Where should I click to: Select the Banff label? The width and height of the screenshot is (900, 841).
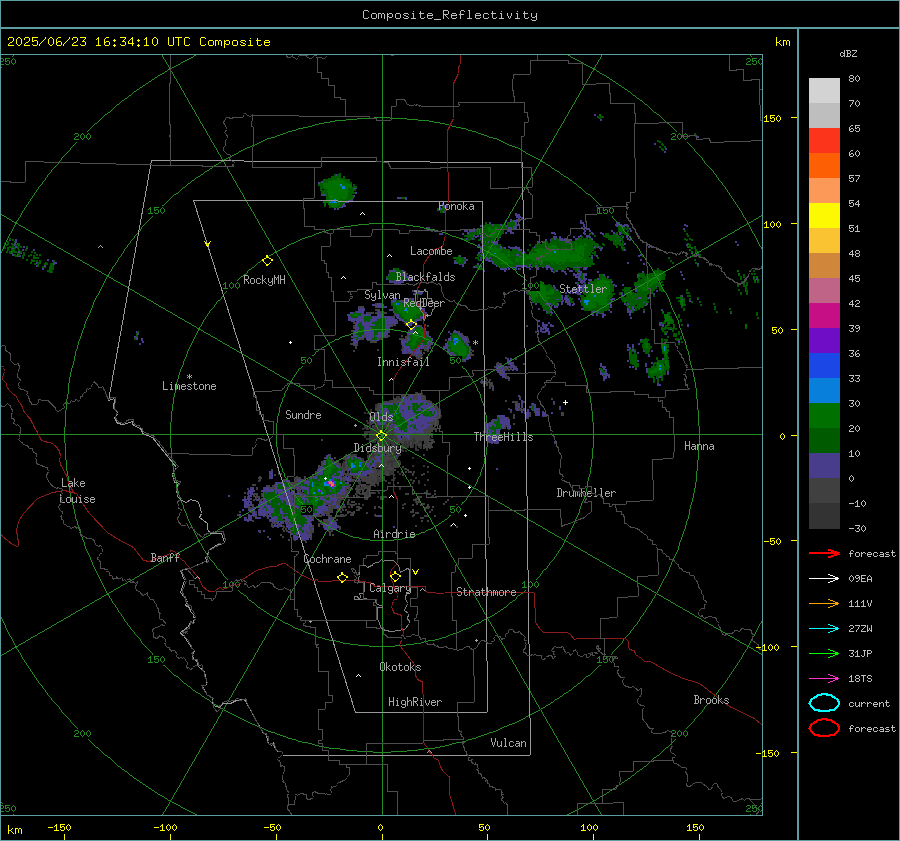click(165, 557)
